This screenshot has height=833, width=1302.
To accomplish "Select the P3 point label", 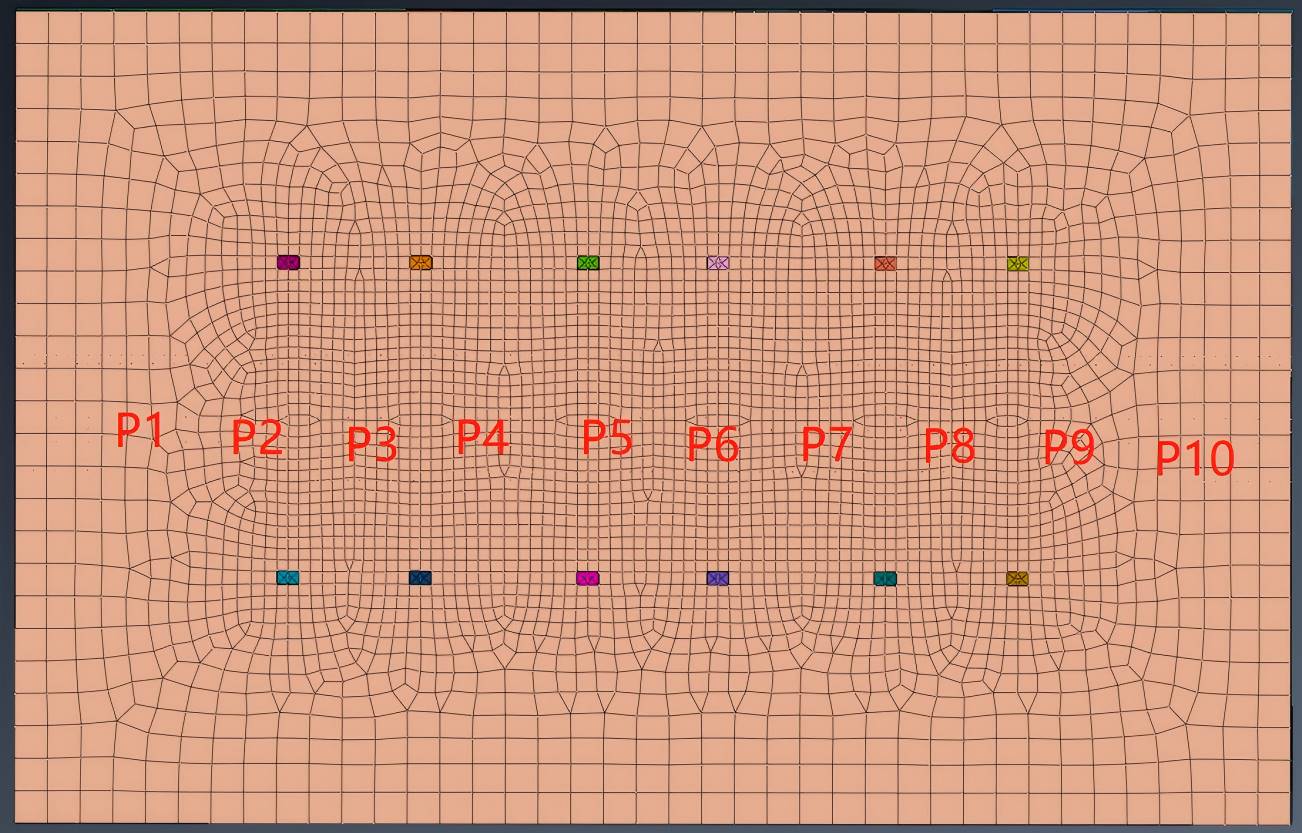I will [372, 444].
